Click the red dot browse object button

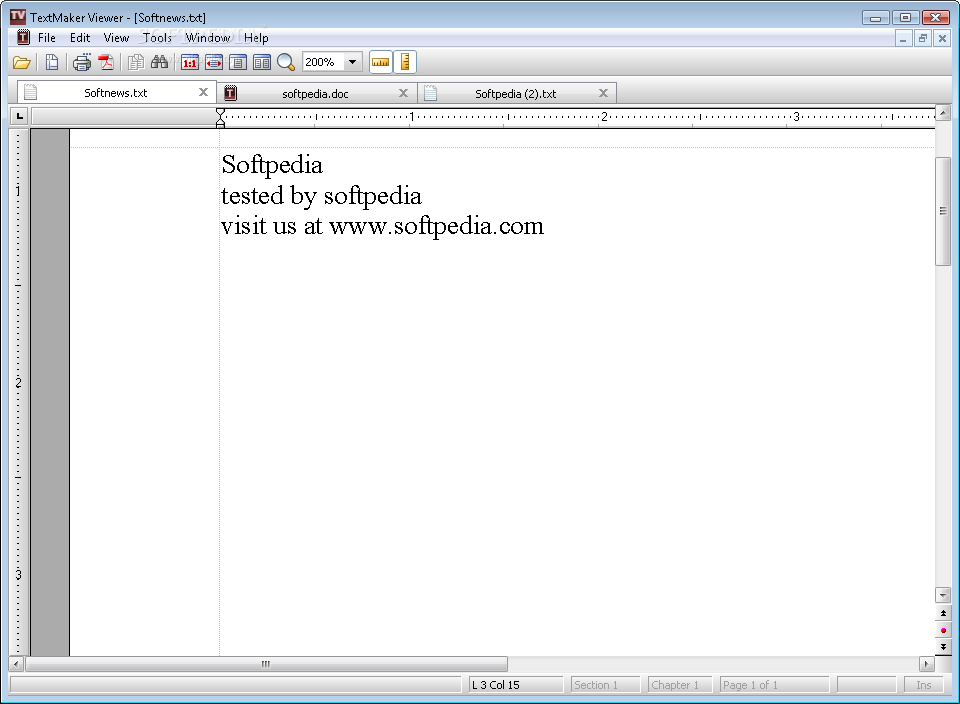pyautogui.click(x=943, y=631)
